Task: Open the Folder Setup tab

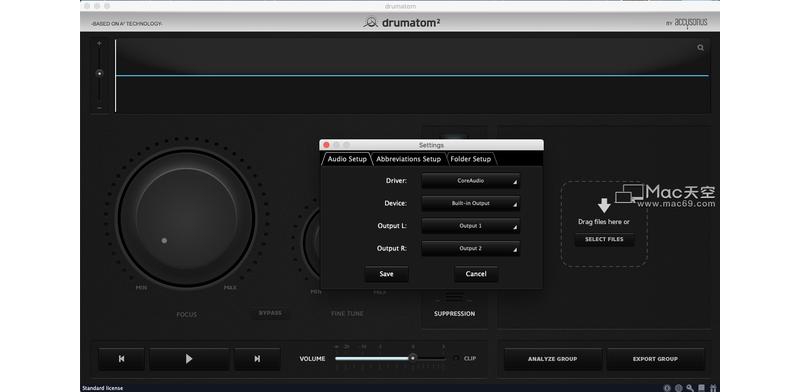Action: (x=470, y=159)
